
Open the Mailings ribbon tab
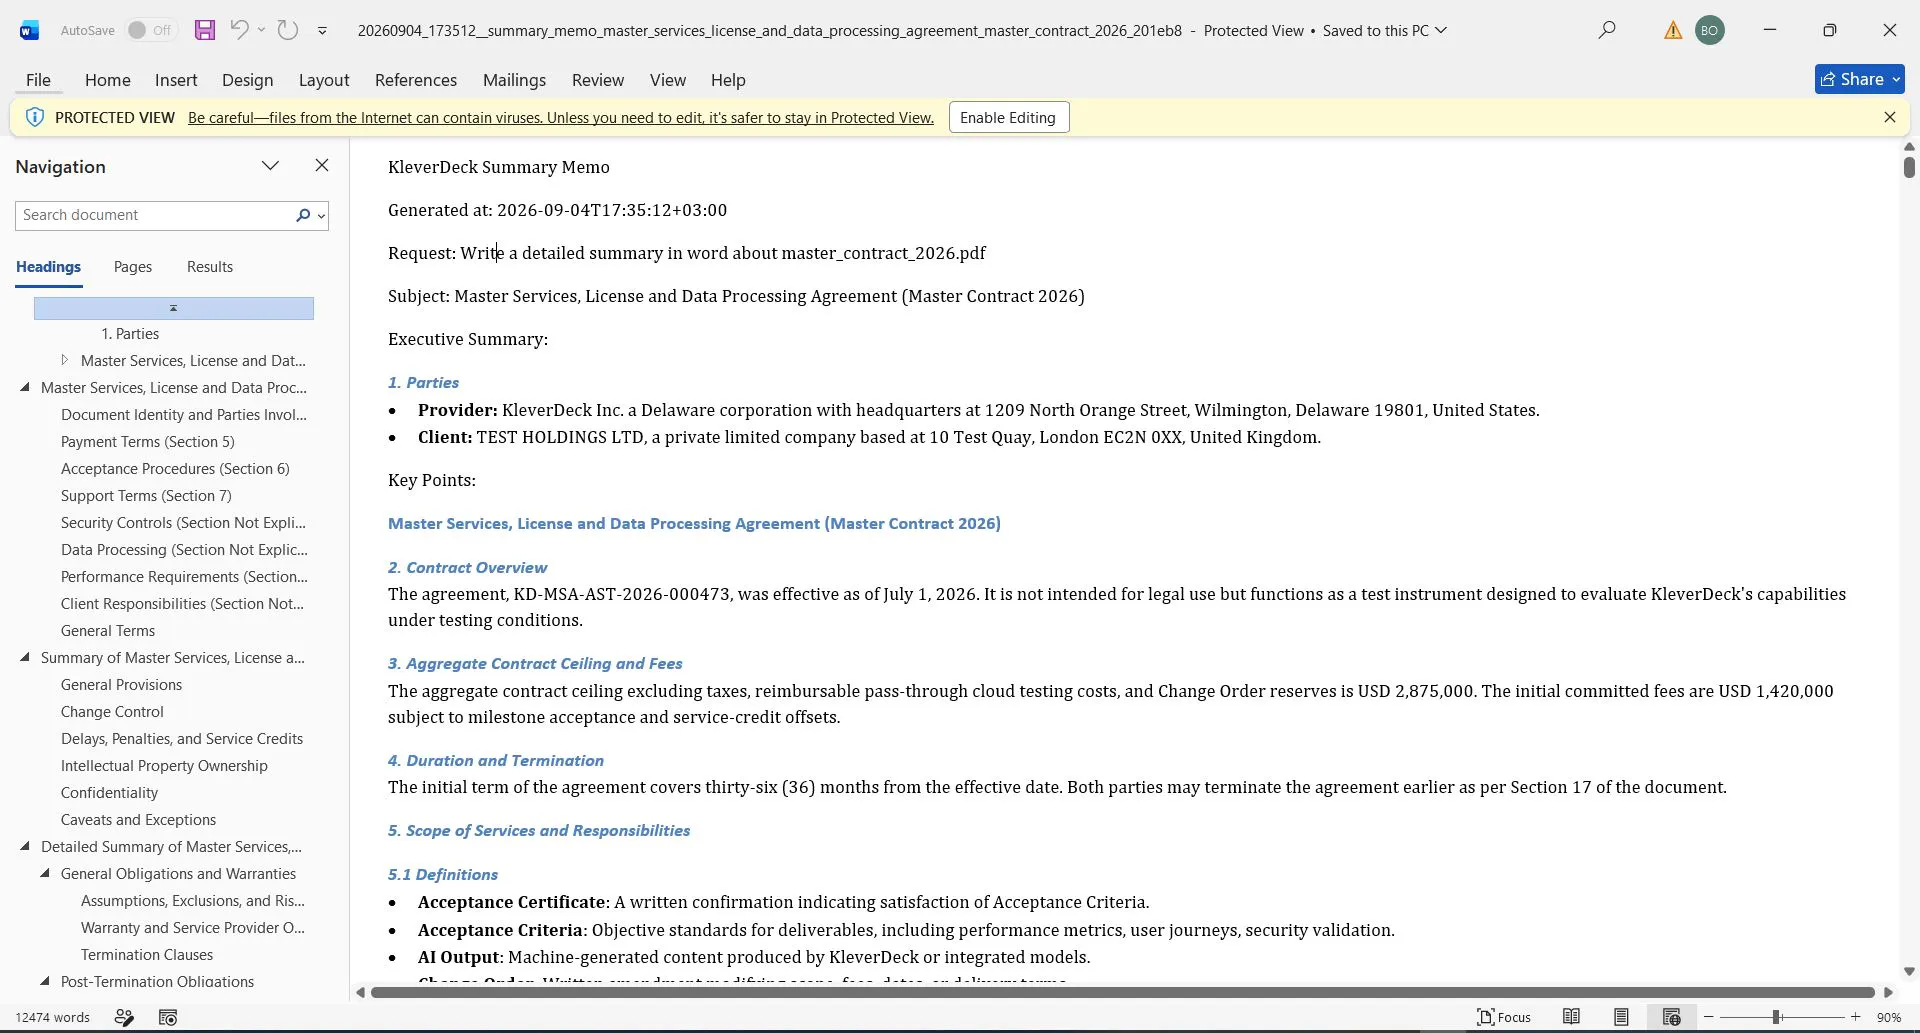[514, 80]
